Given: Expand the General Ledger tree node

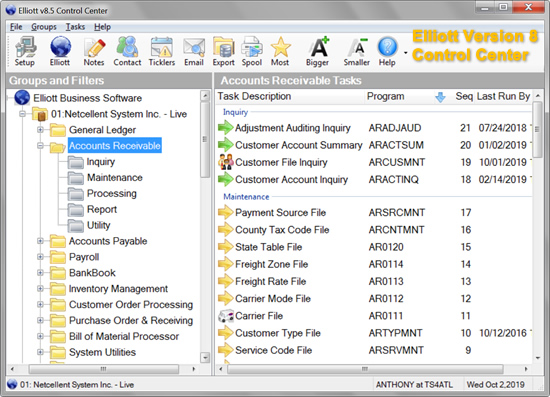Looking at the screenshot, I should coord(40,130).
